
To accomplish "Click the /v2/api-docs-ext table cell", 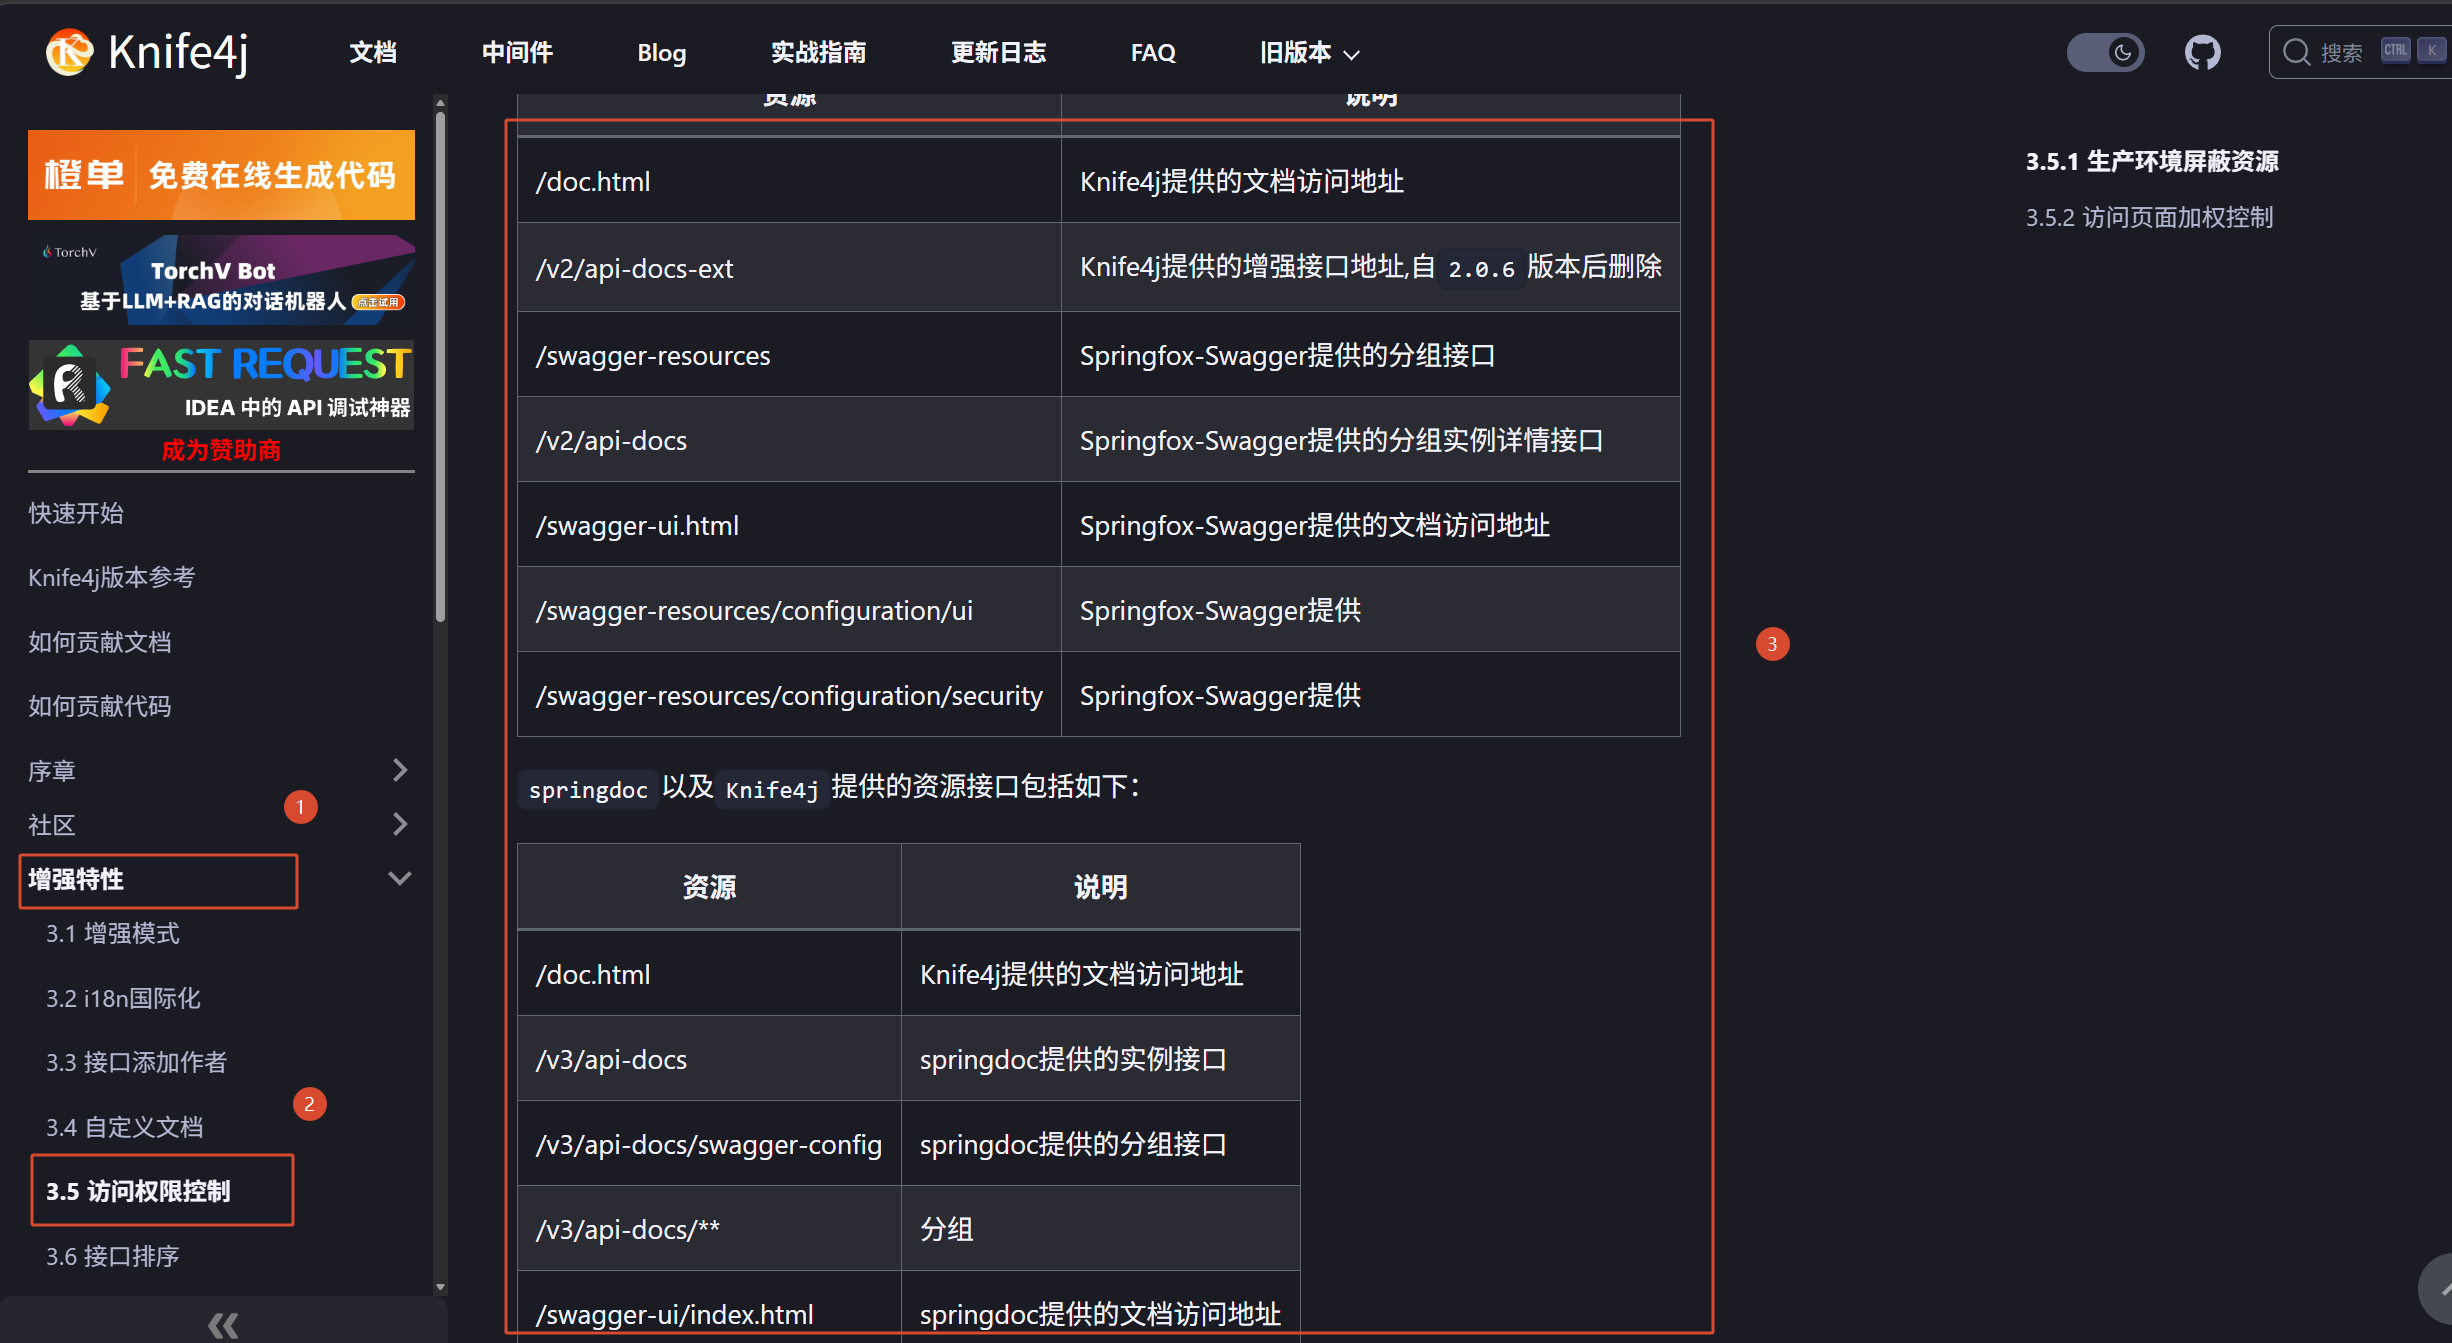I will point(789,267).
